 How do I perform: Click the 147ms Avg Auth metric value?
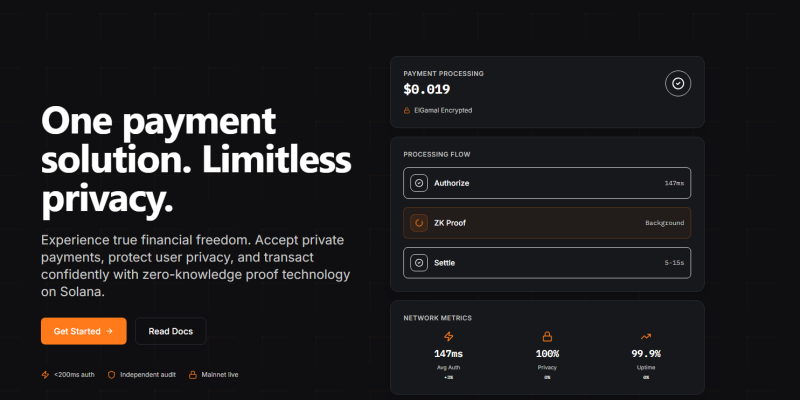tap(447, 354)
